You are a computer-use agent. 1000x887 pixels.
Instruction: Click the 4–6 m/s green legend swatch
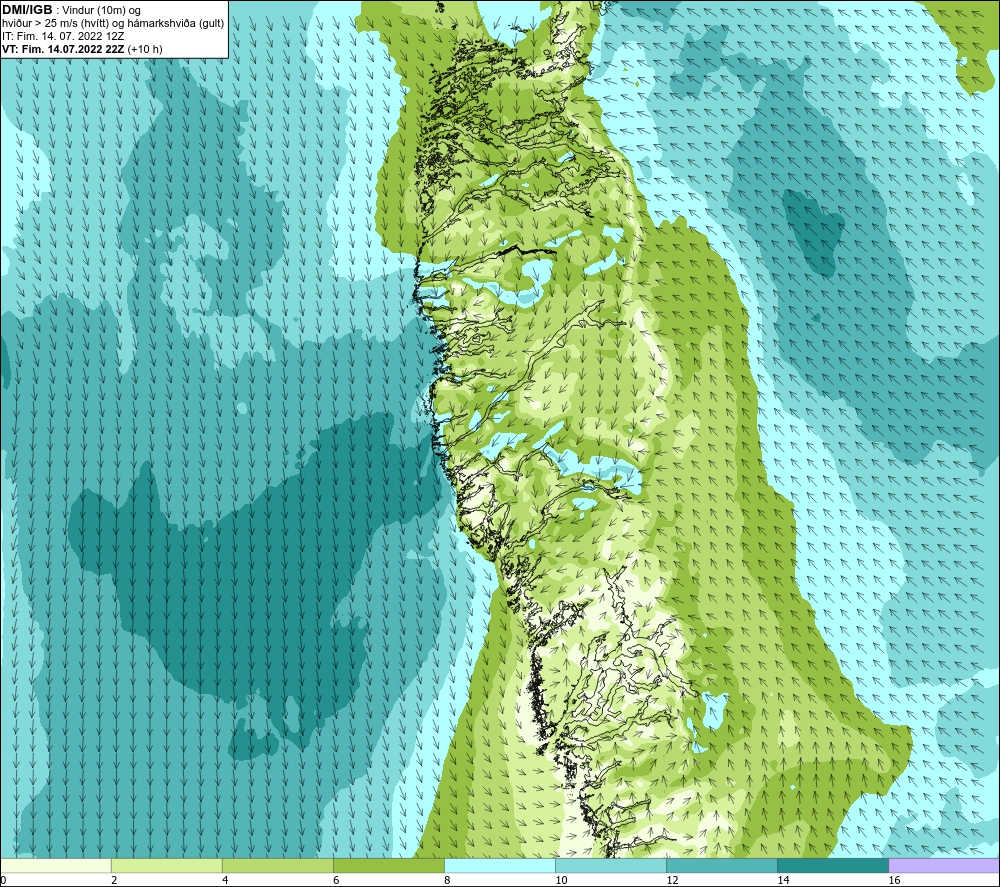pyautogui.click(x=277, y=865)
